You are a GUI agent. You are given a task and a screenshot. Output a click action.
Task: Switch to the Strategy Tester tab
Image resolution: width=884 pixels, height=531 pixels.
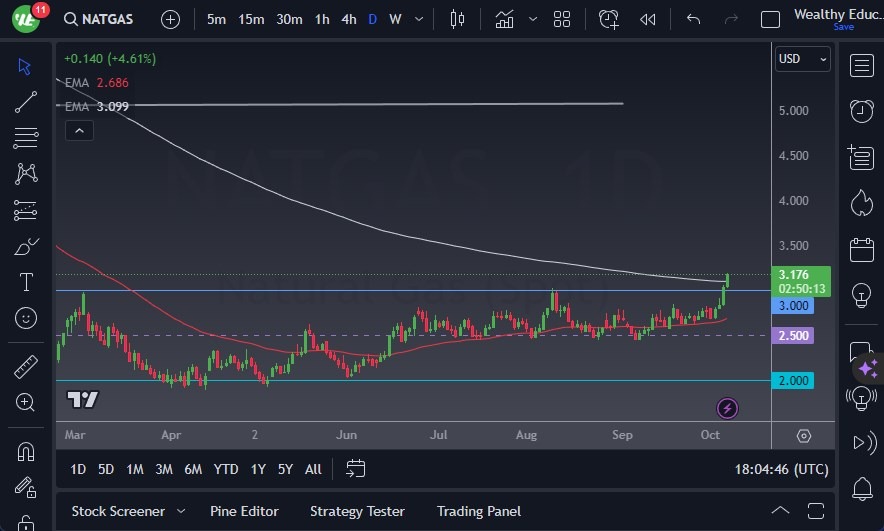357,511
